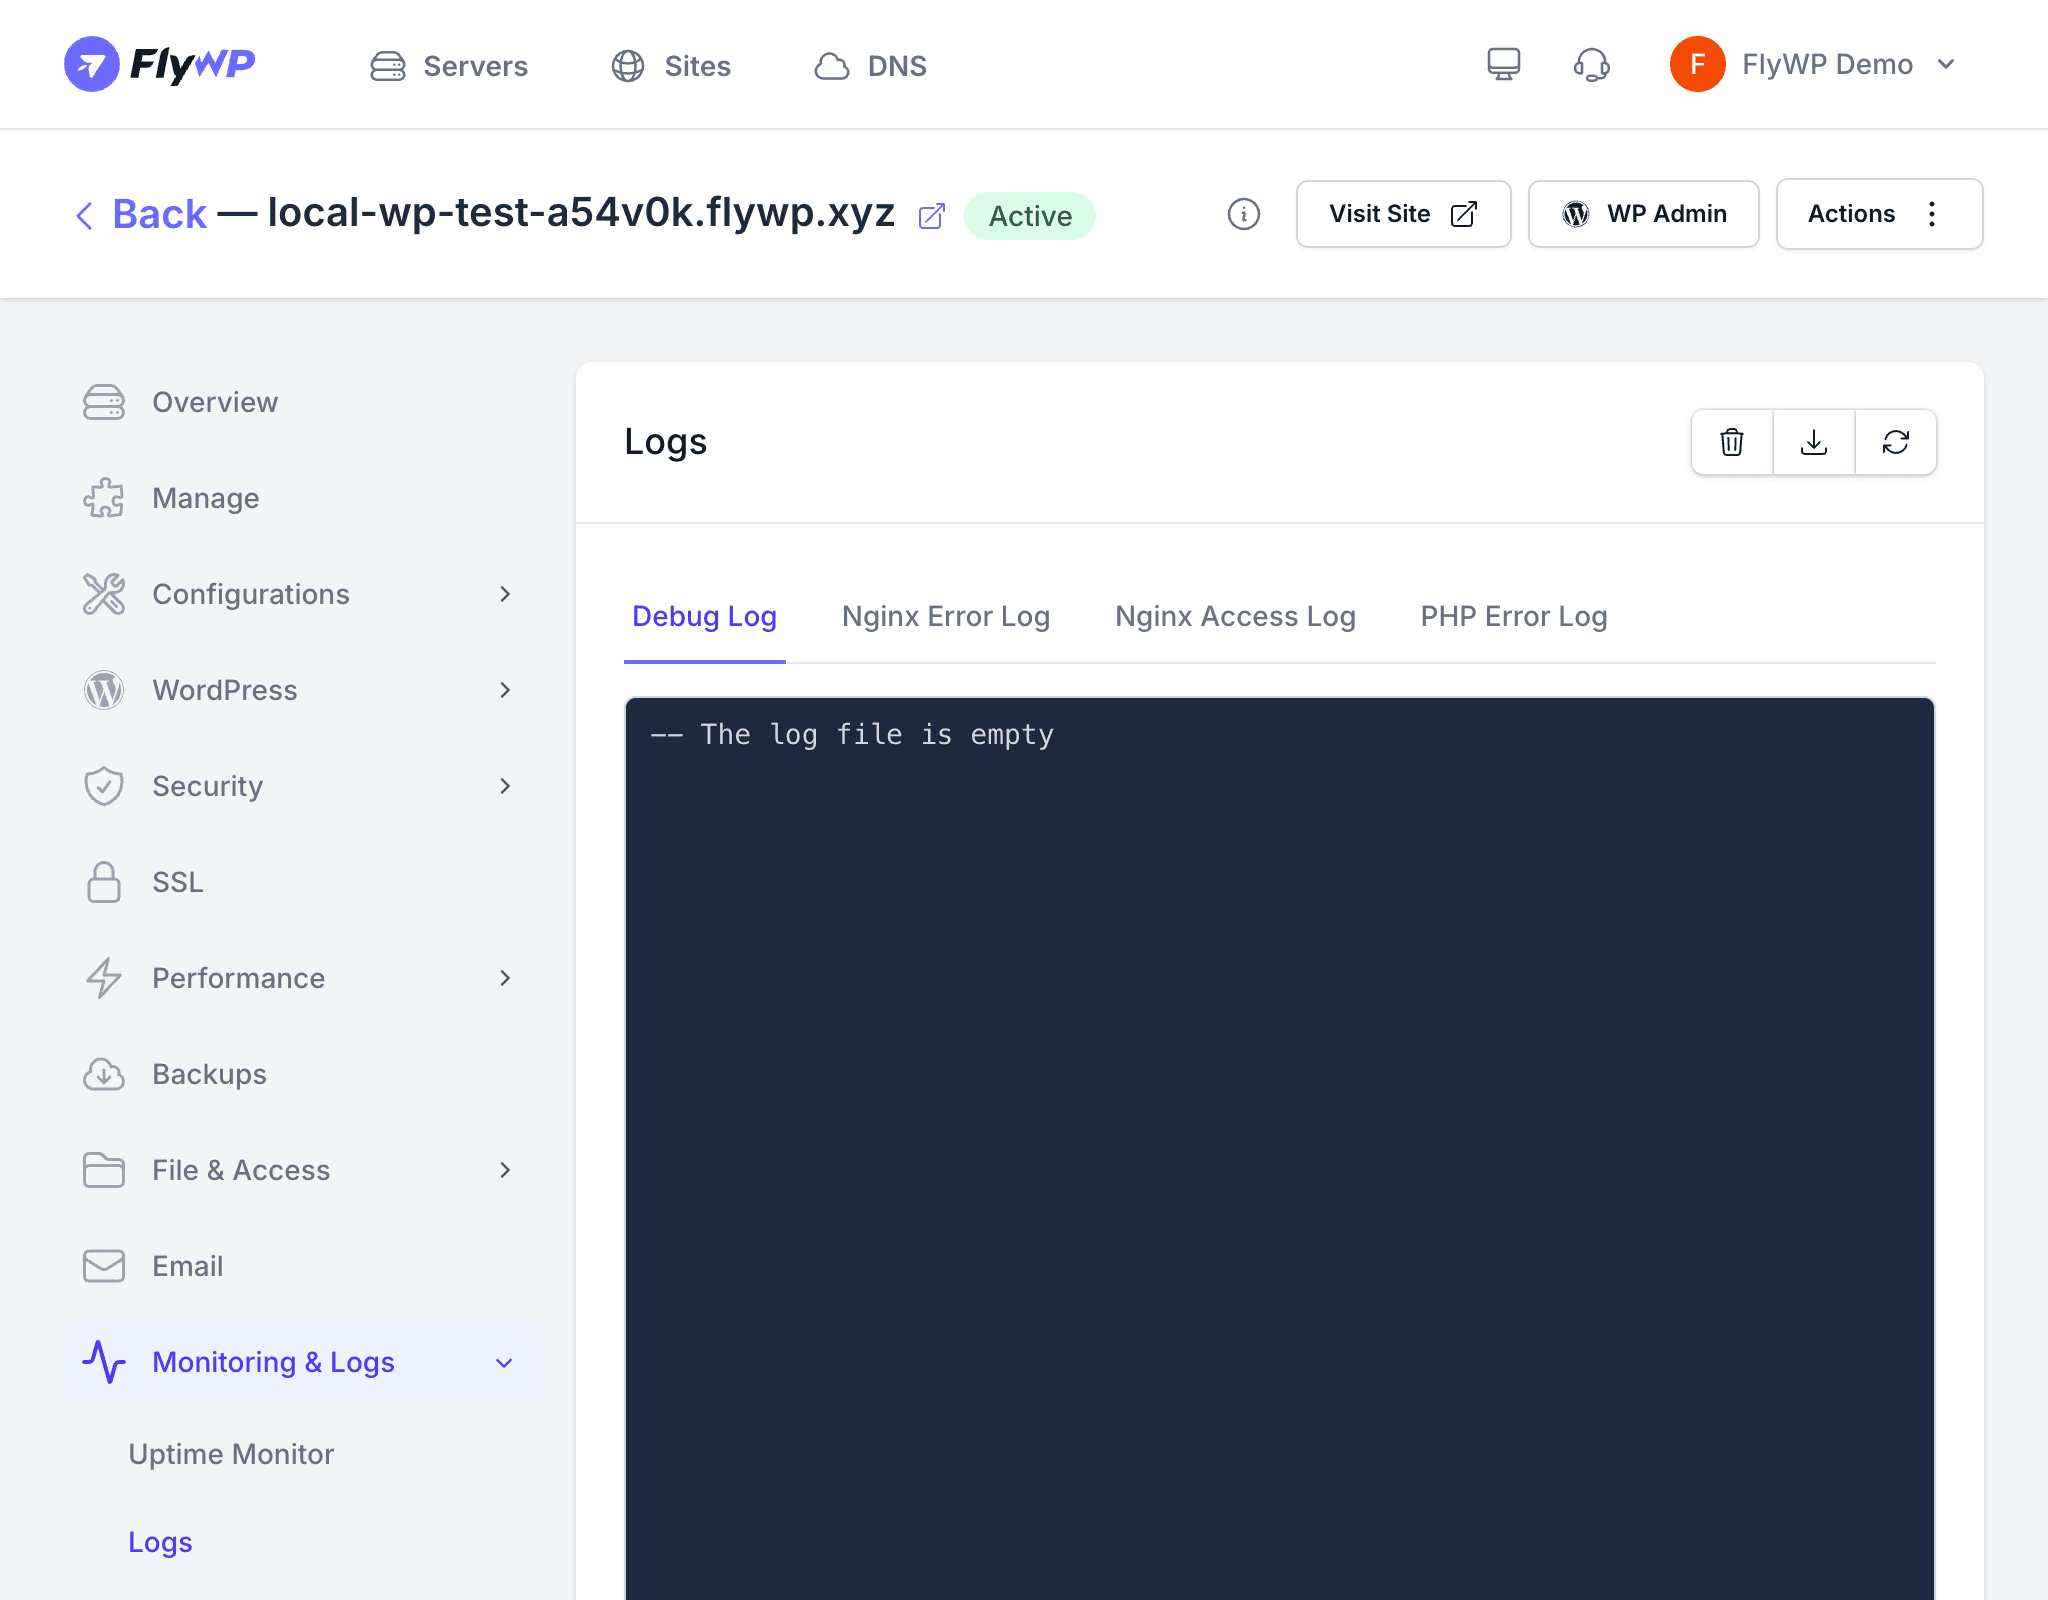Open the File & Access sidebar section
This screenshot has height=1600, width=2048.
click(x=304, y=1170)
